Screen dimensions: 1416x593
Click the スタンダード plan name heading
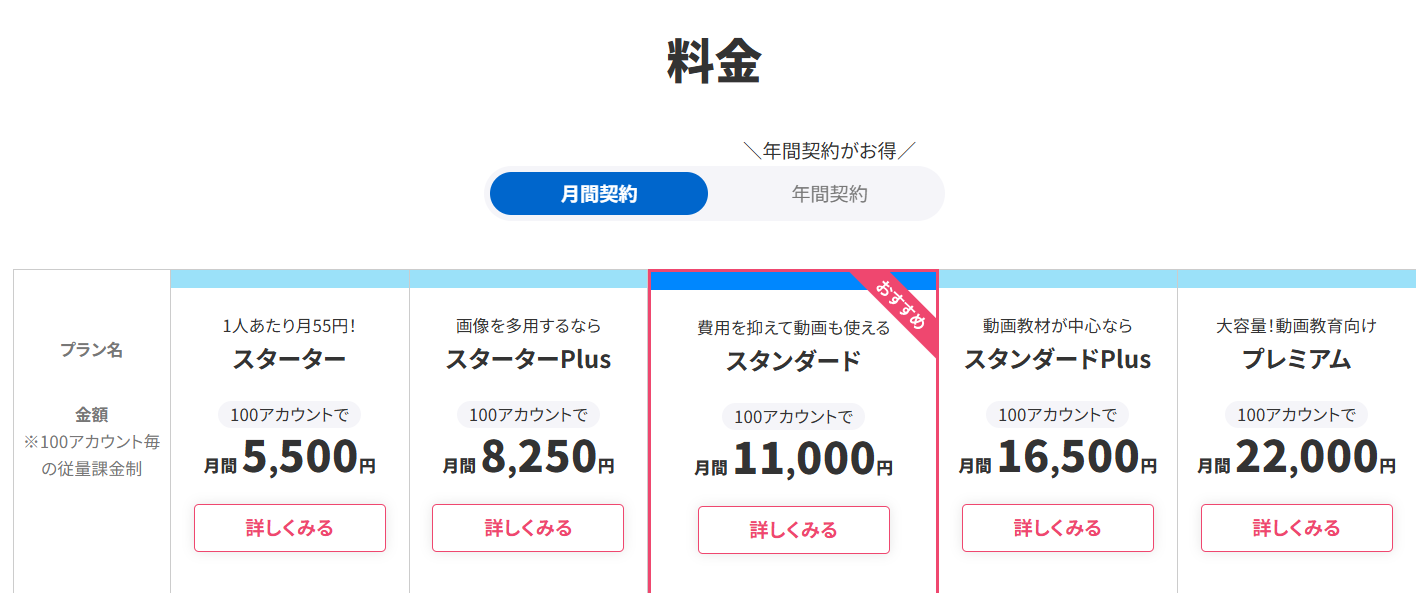click(794, 361)
